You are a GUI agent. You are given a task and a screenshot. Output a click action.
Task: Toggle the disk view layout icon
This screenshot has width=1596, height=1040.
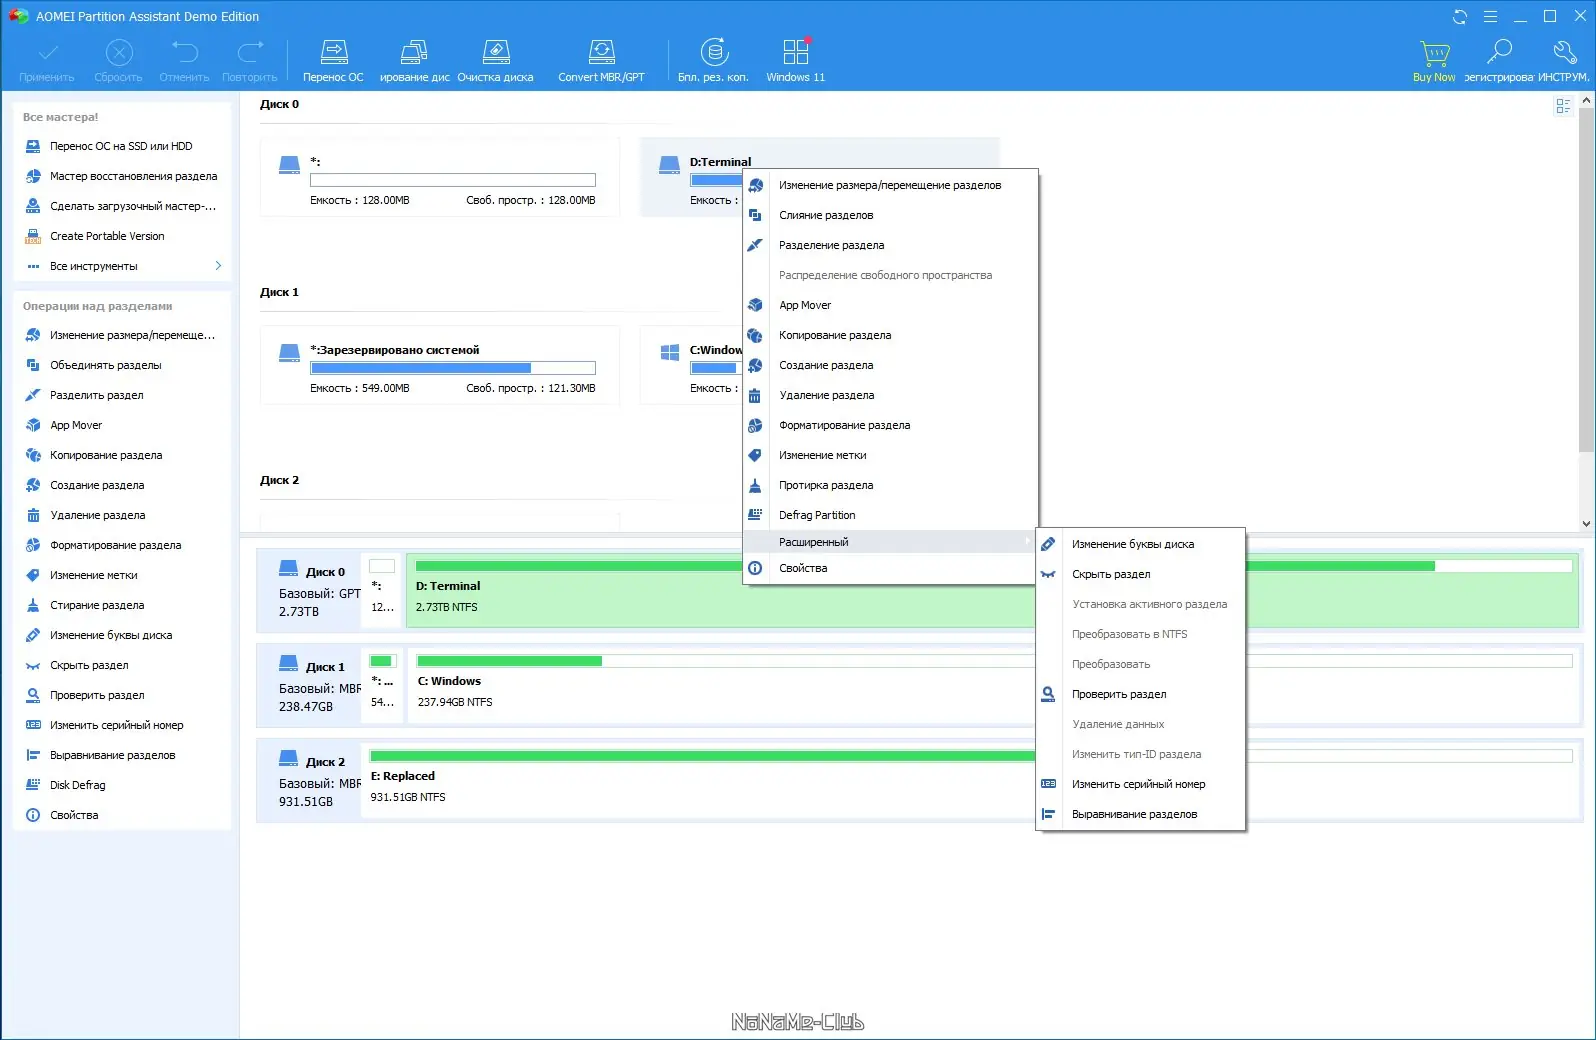(x=1563, y=106)
